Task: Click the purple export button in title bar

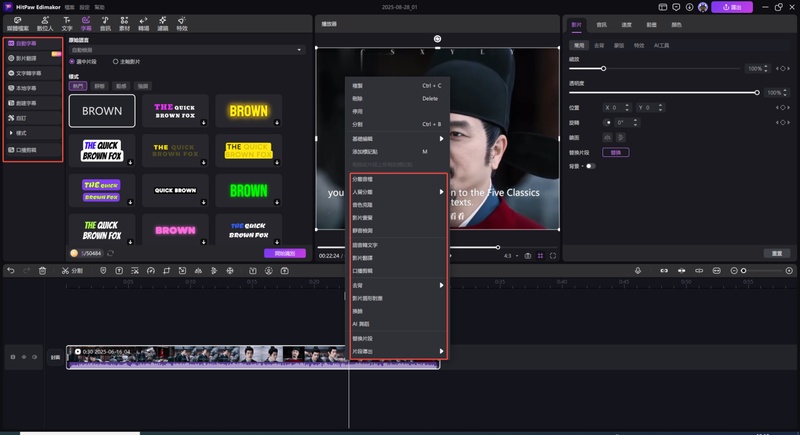Action: coord(732,7)
